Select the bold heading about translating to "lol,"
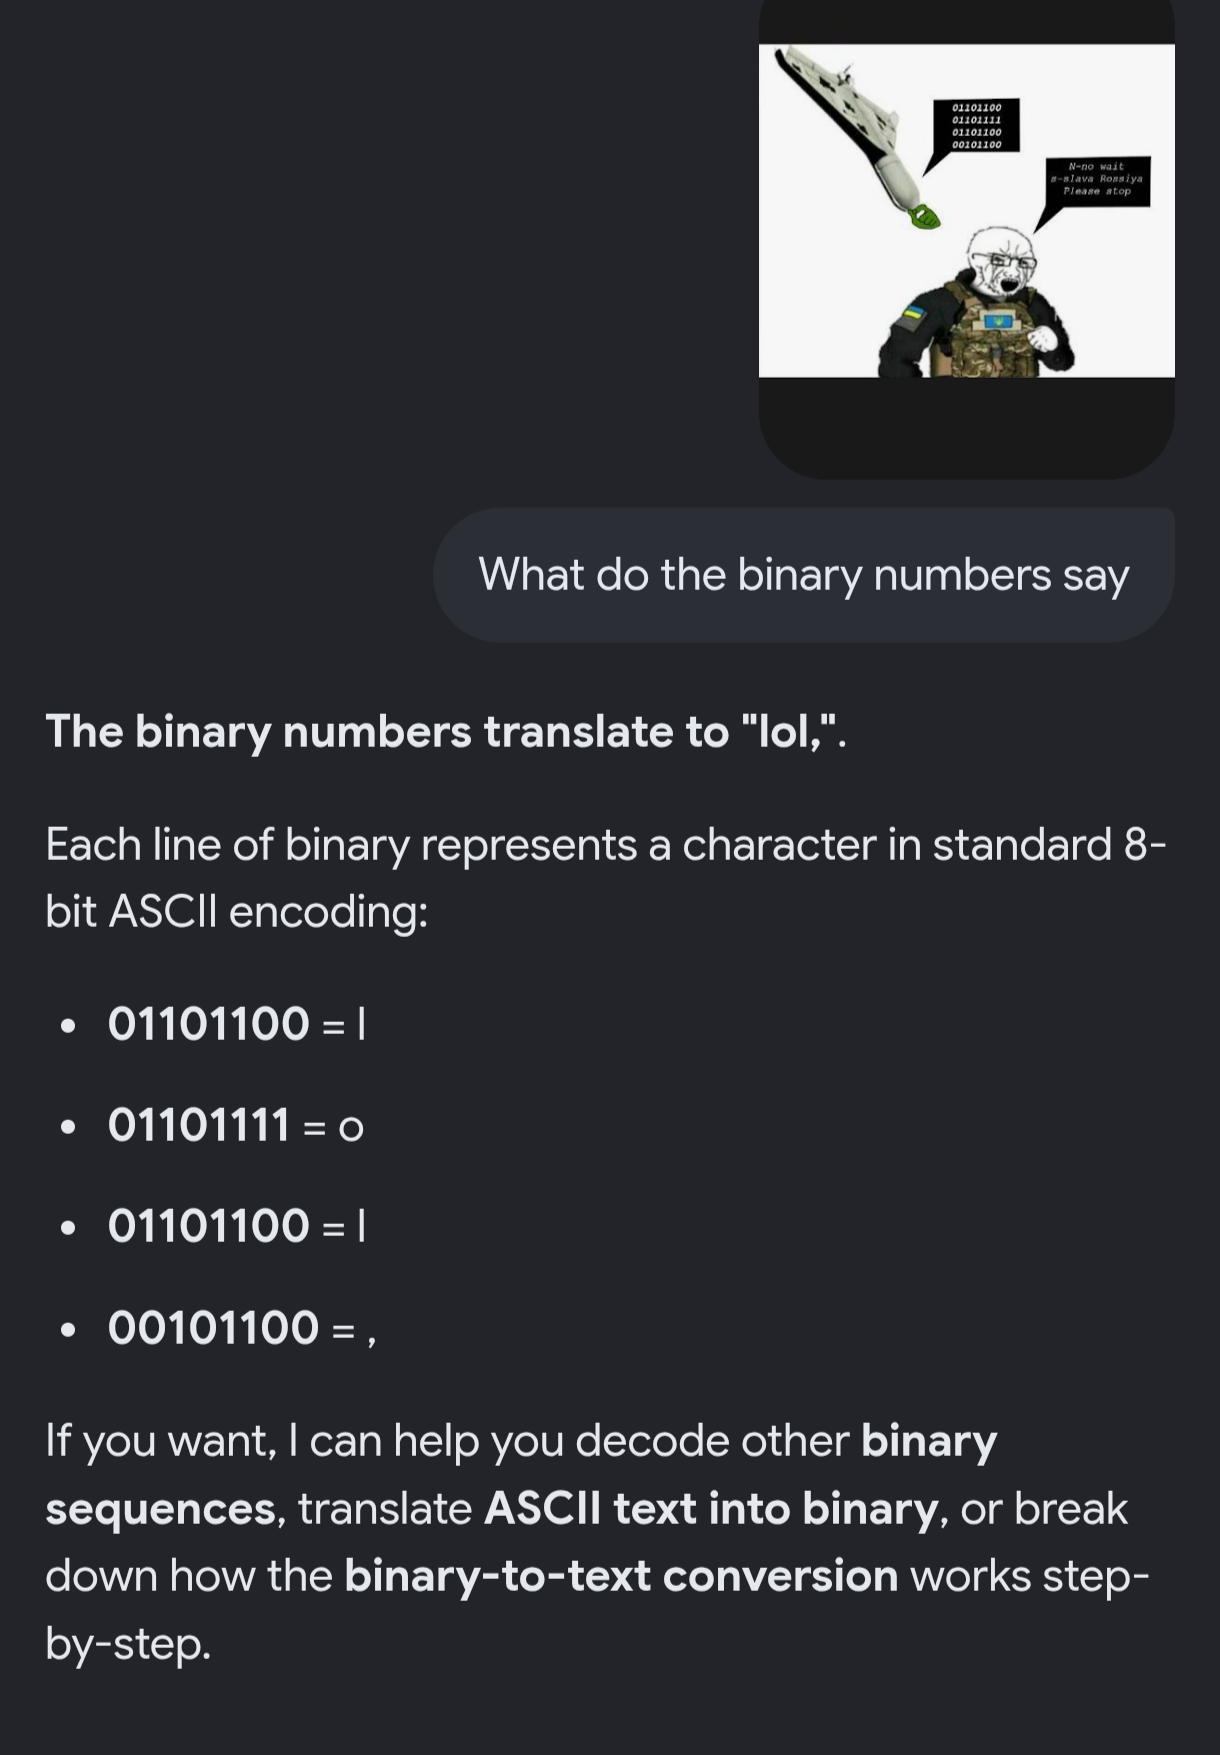This screenshot has height=1755, width=1220. click(446, 732)
